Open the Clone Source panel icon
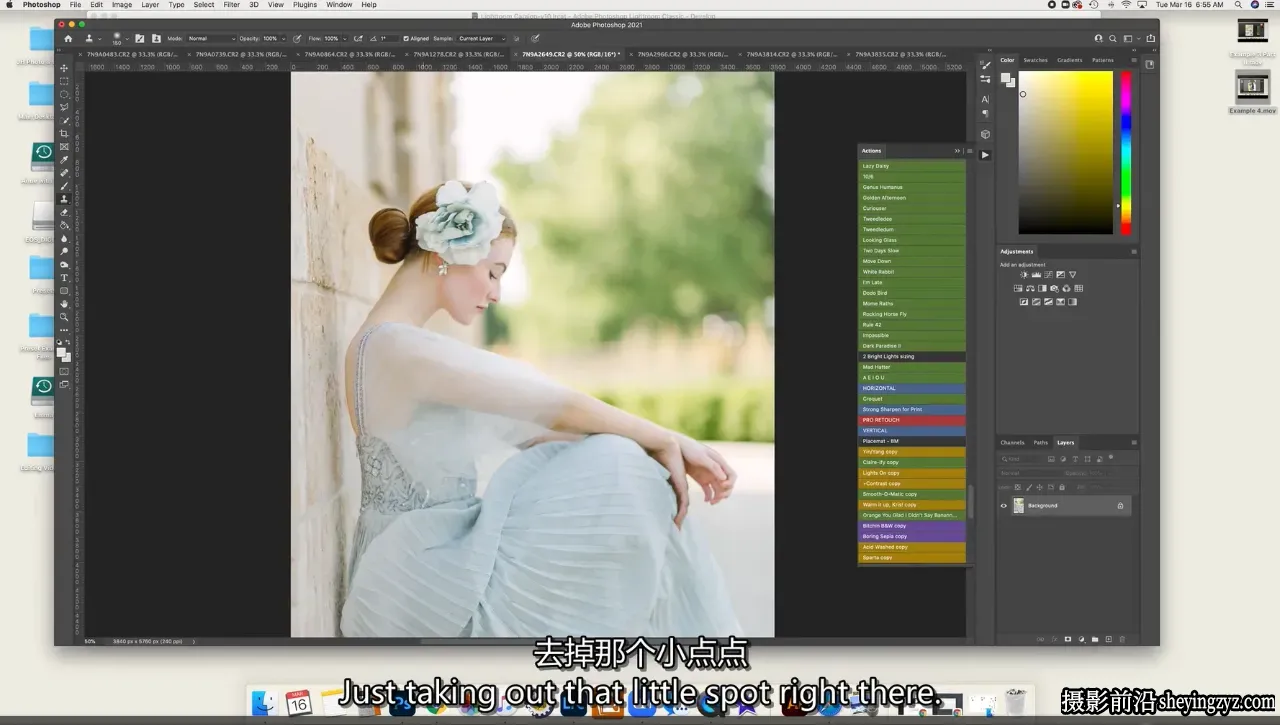The height and width of the screenshot is (725, 1280). click(x=156, y=38)
